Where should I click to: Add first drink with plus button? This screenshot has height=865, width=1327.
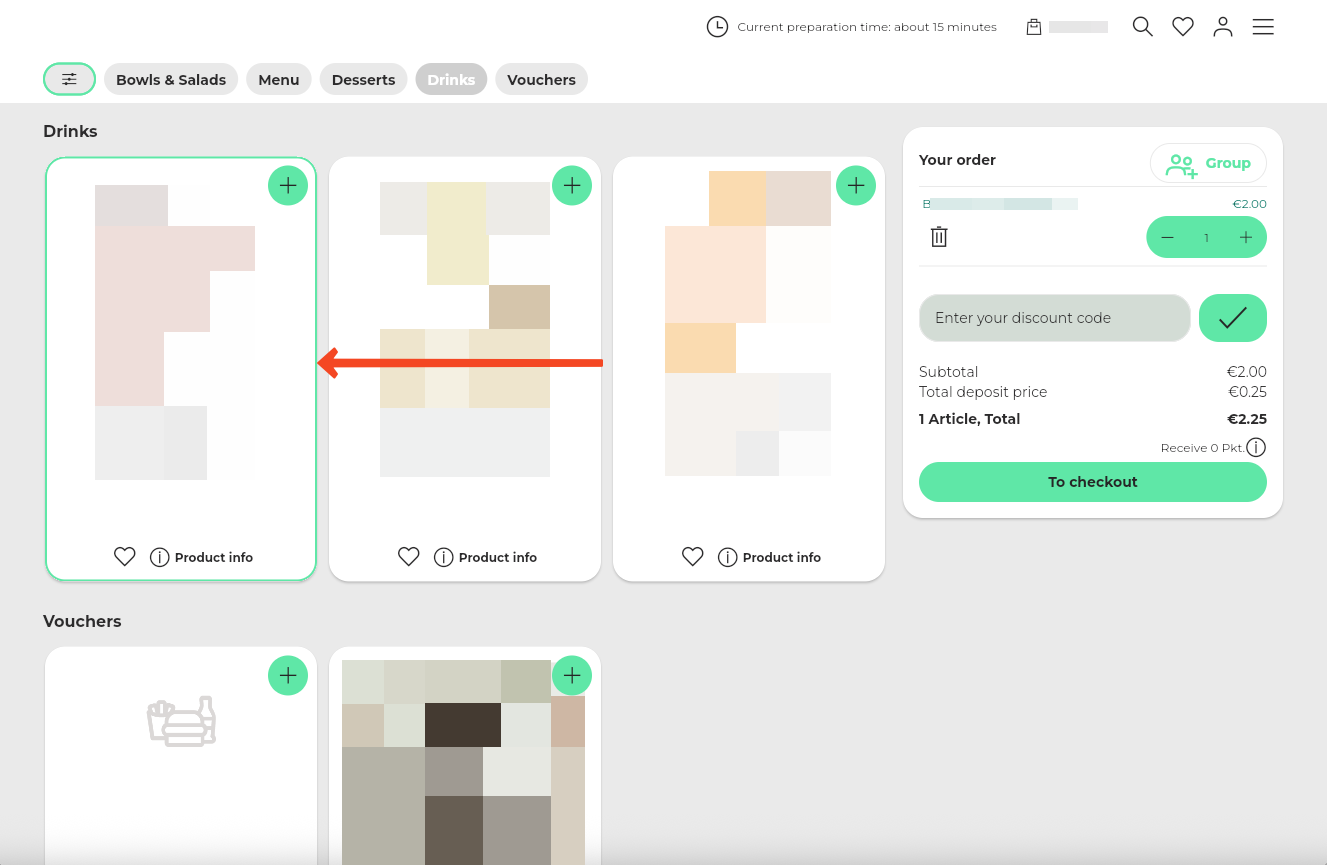288,185
